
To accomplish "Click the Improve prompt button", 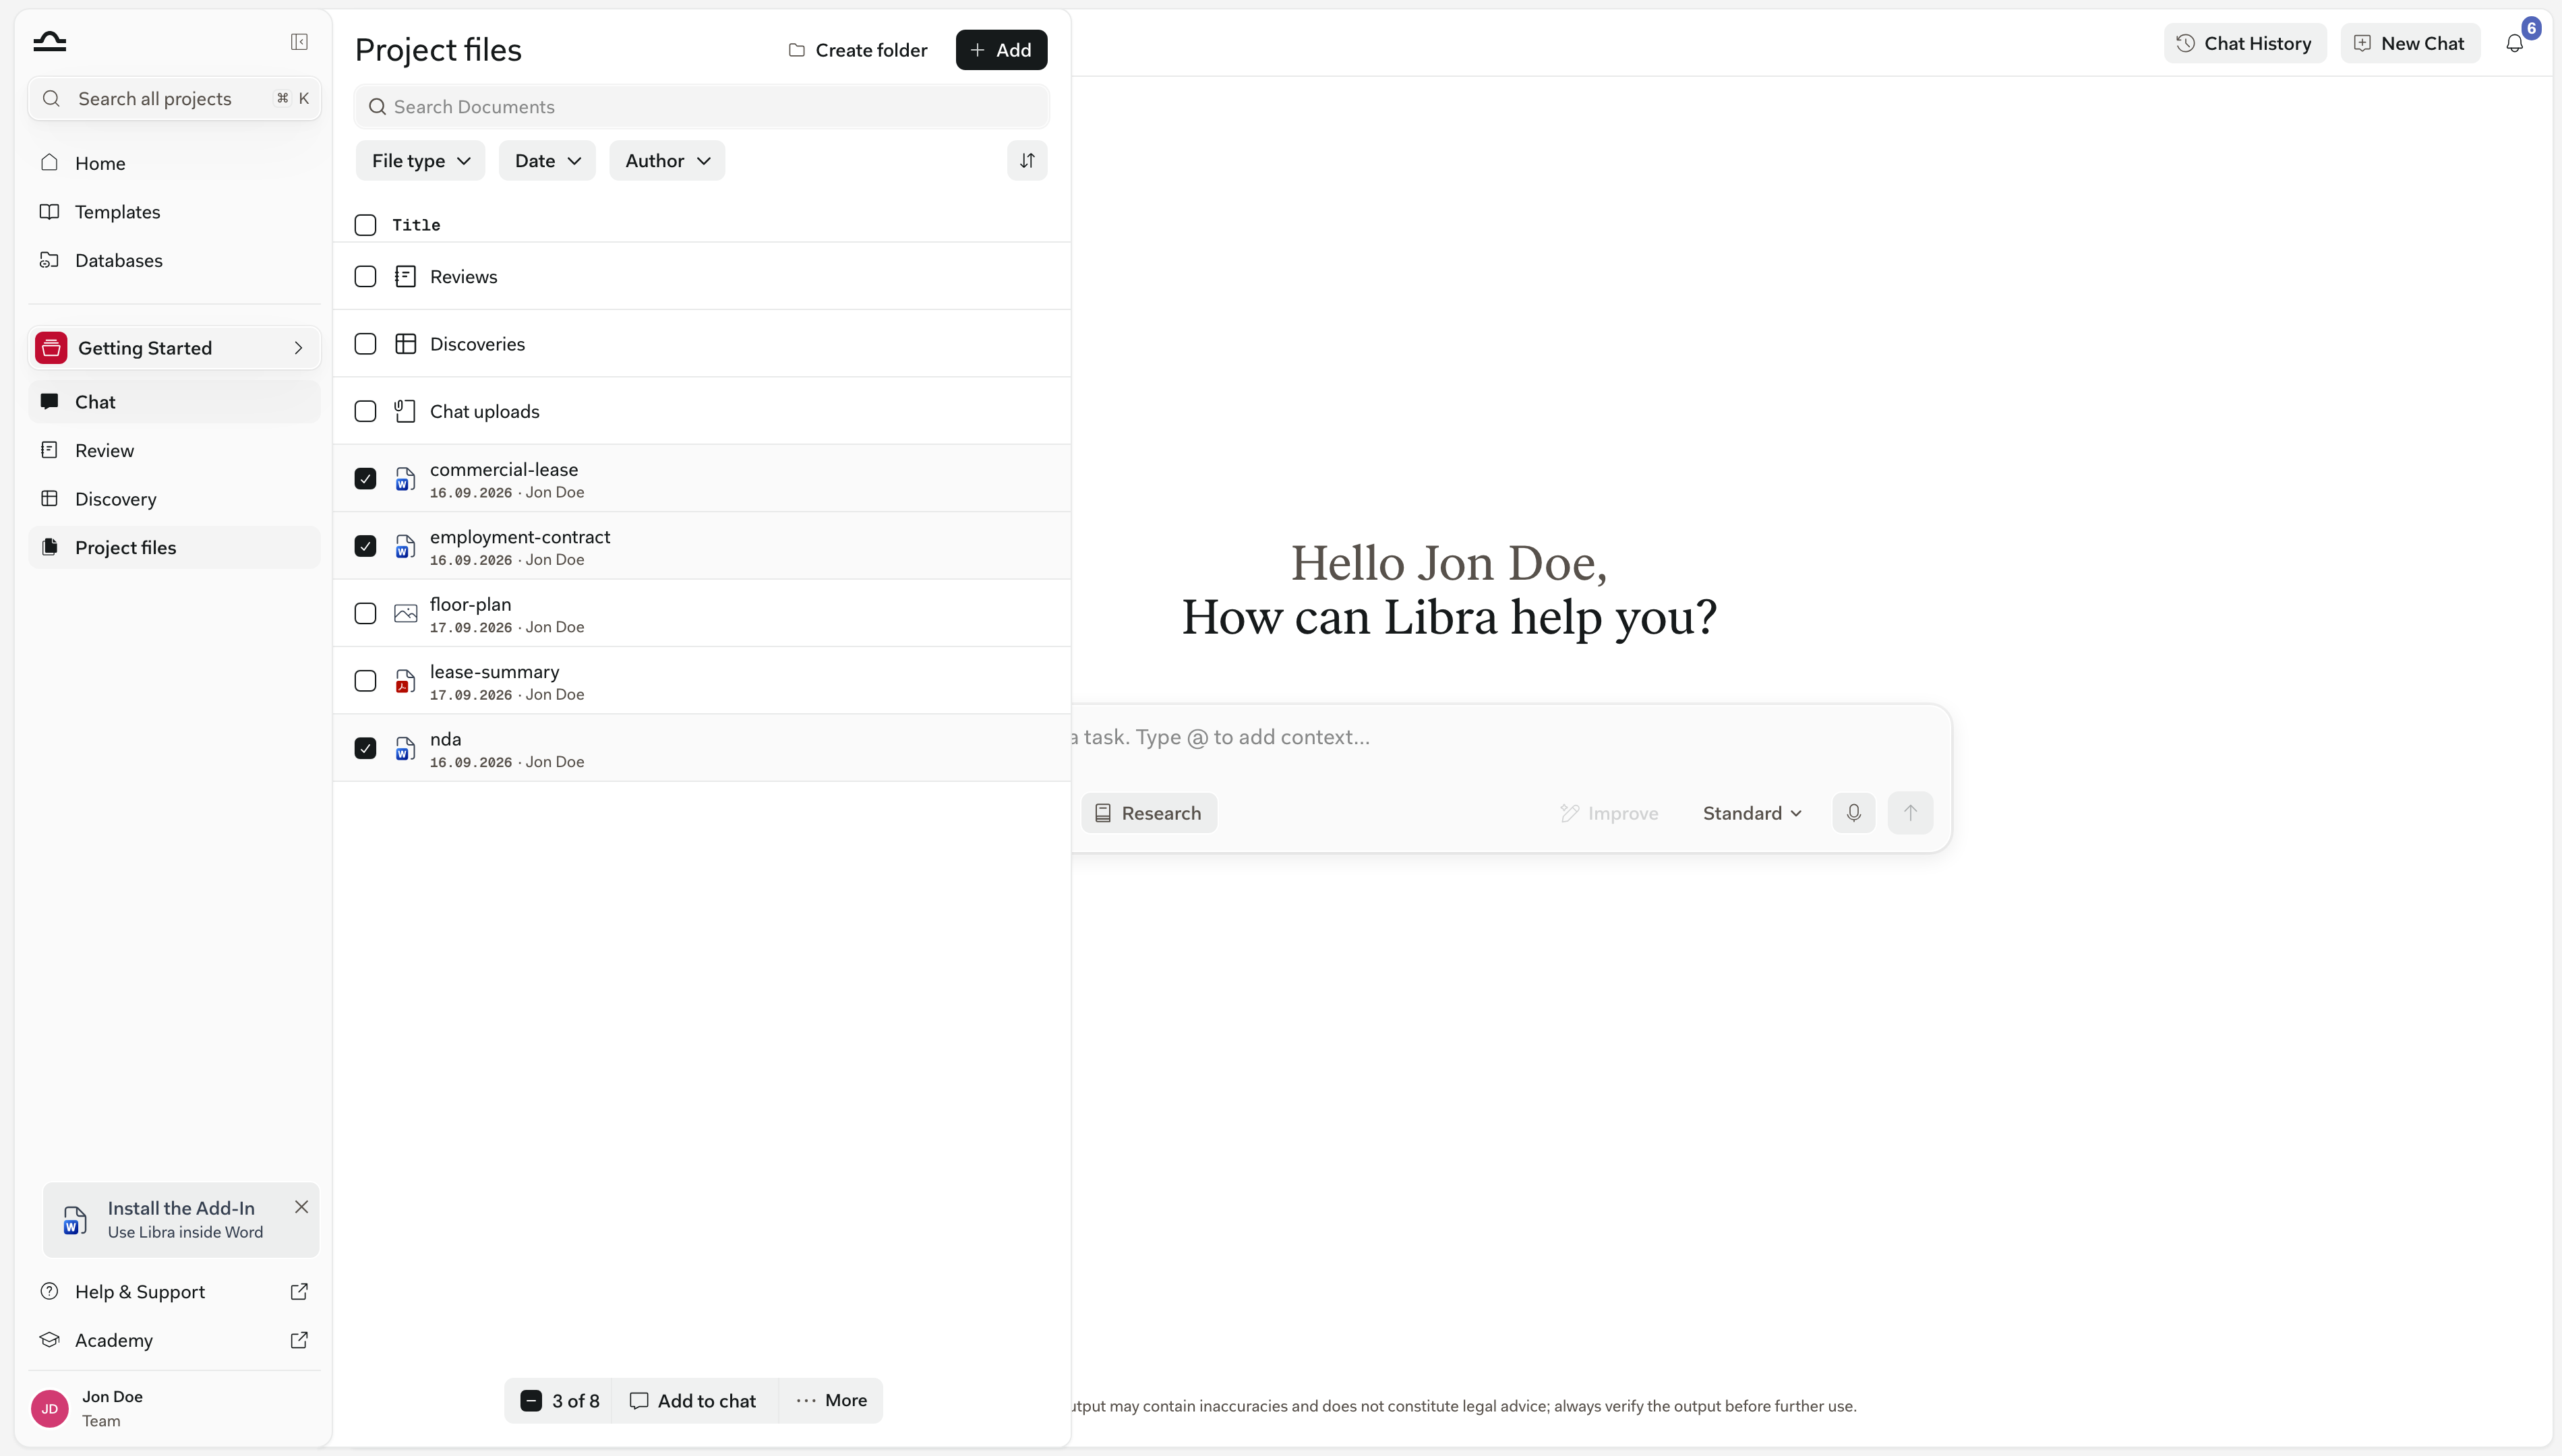I will [1609, 813].
